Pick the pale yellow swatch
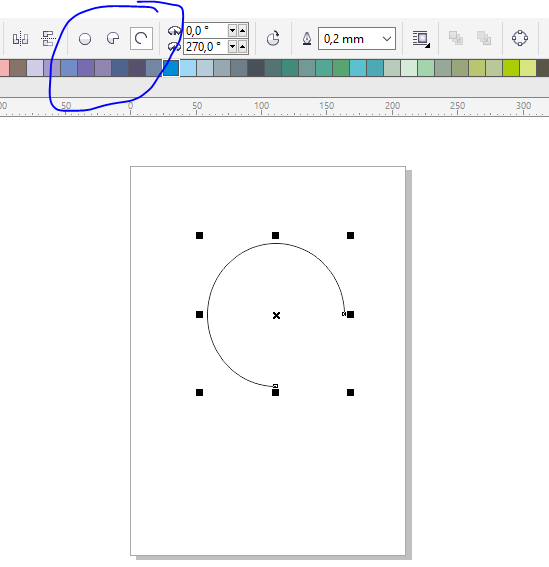 coord(528,68)
